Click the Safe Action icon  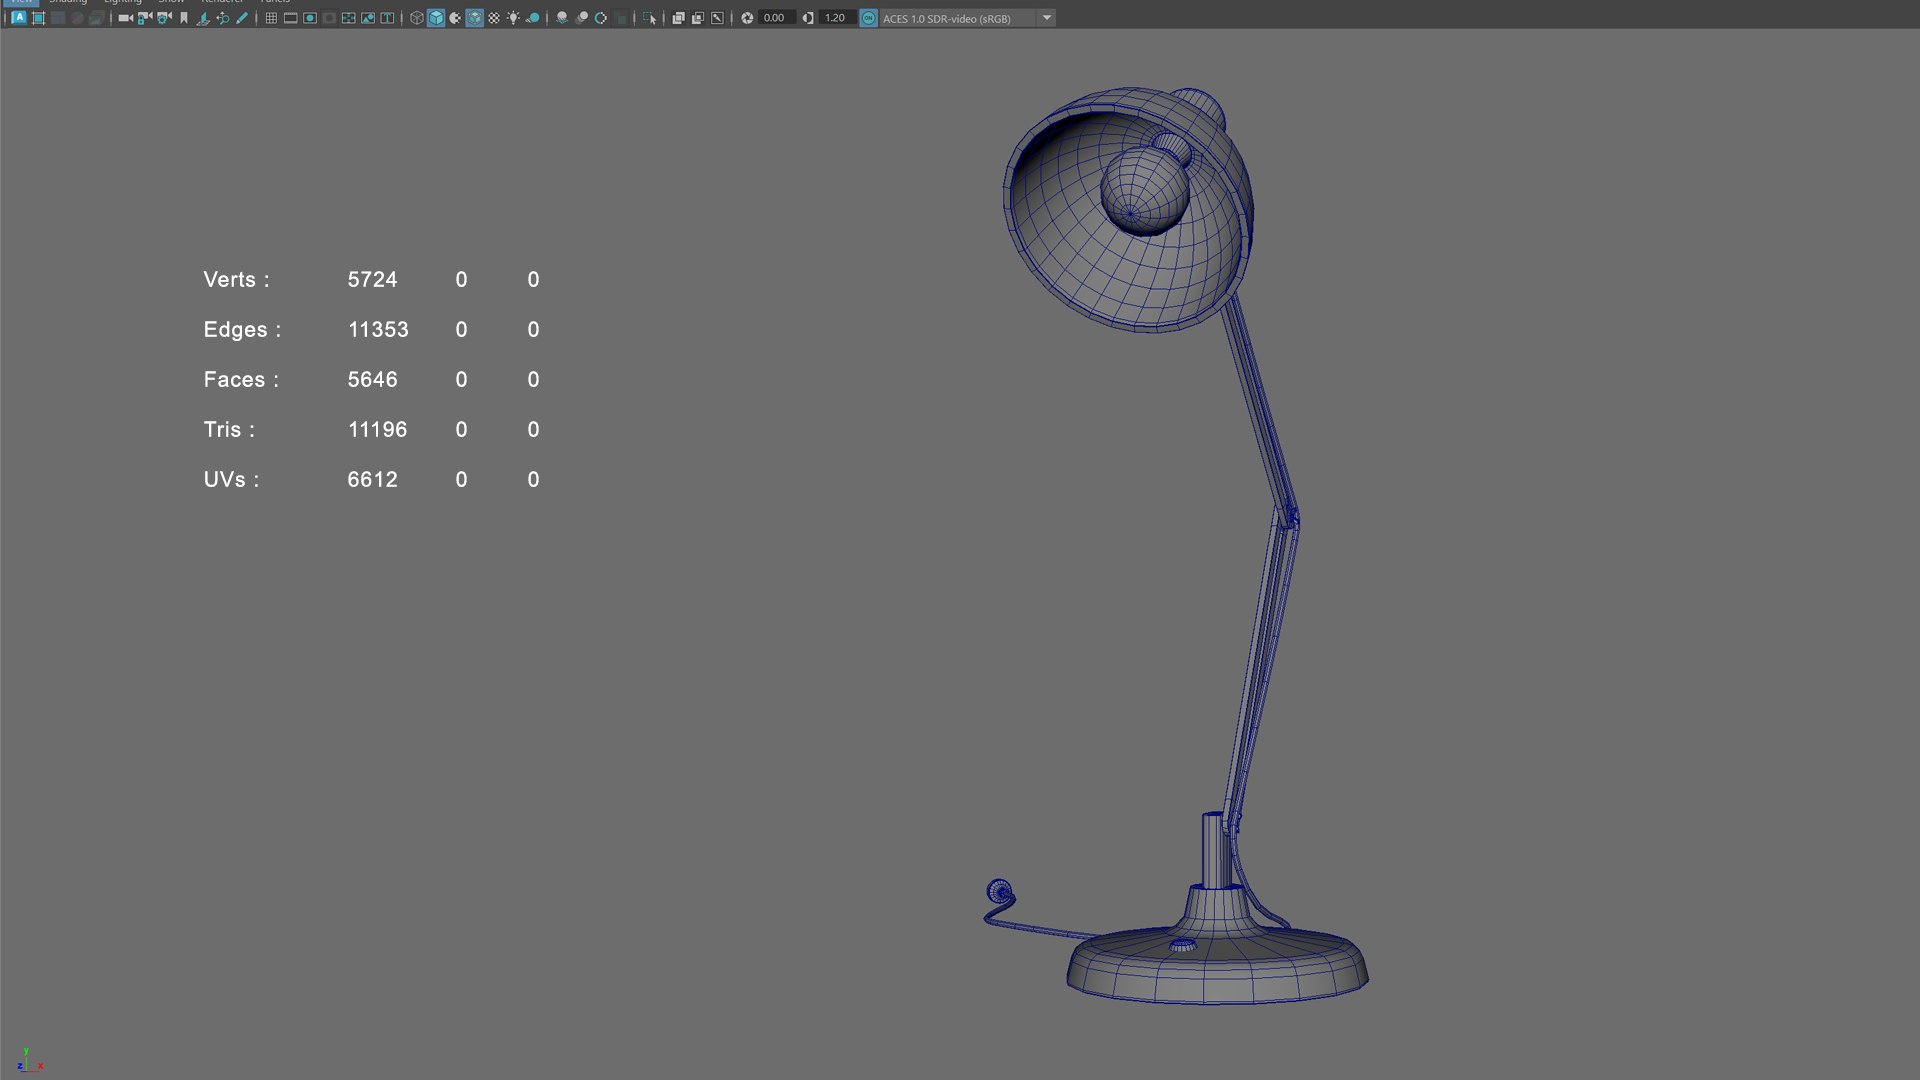pyautogui.click(x=368, y=18)
